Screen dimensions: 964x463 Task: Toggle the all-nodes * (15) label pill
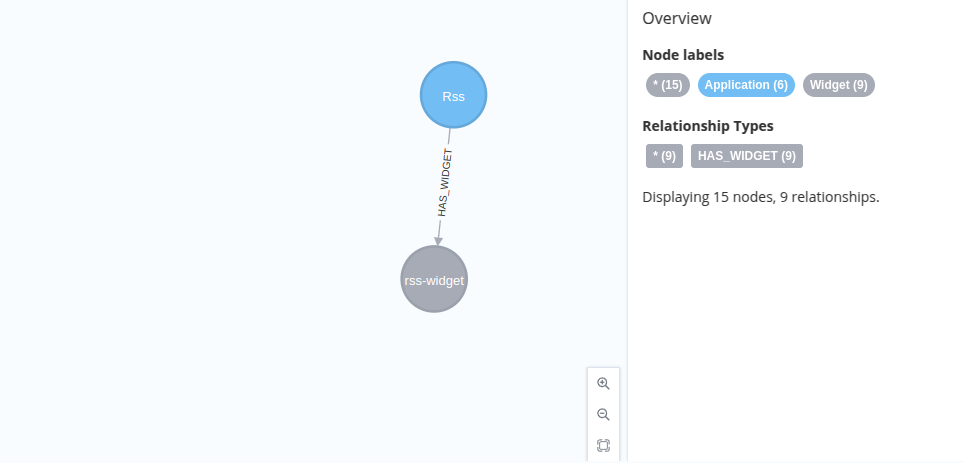(668, 85)
